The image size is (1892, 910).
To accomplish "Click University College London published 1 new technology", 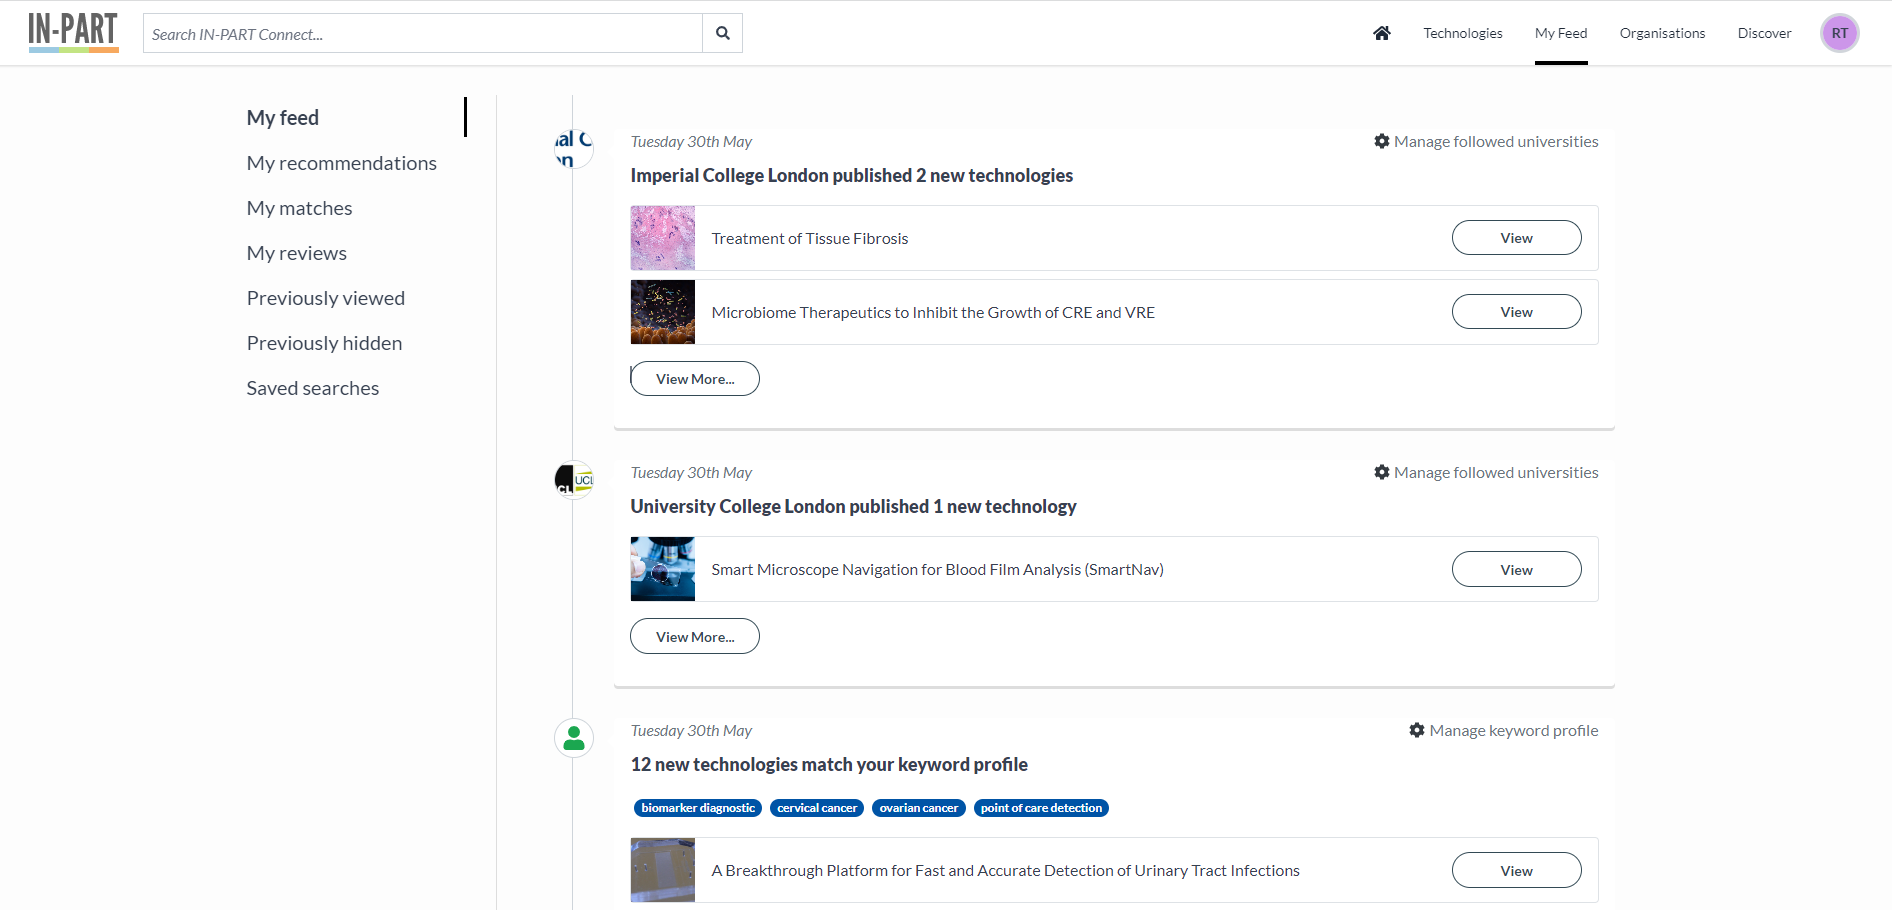I will click(853, 507).
